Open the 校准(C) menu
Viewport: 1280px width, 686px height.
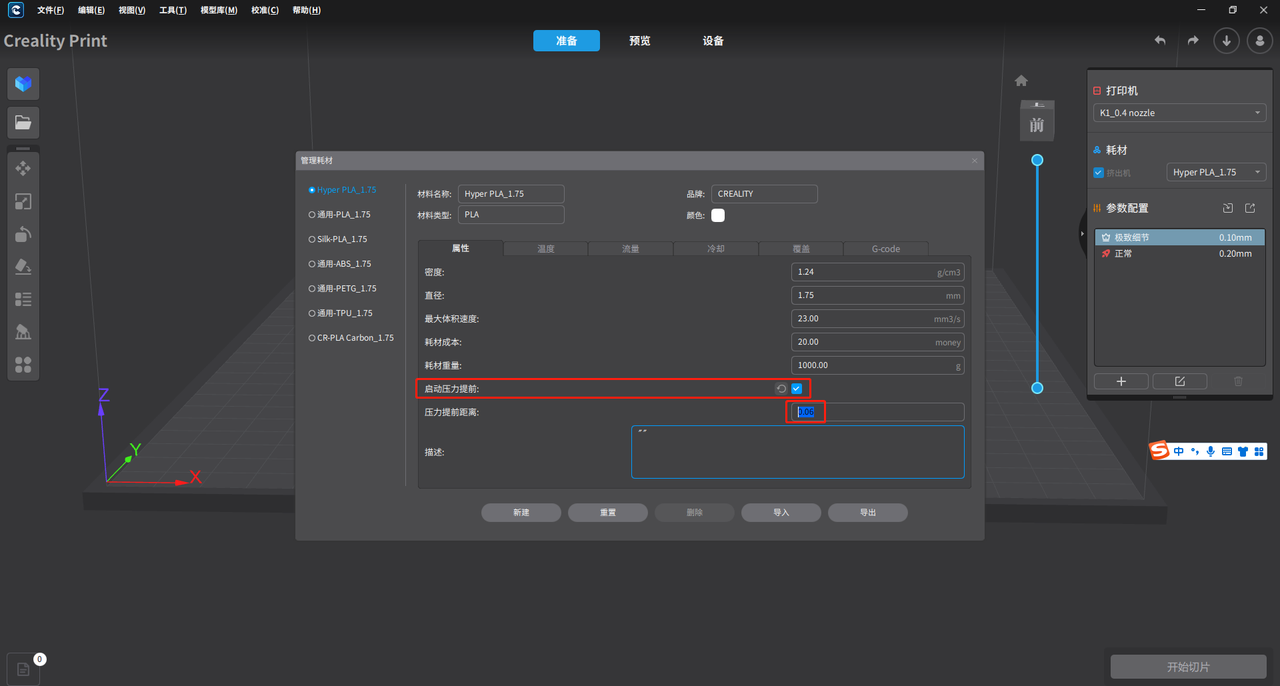click(x=265, y=10)
